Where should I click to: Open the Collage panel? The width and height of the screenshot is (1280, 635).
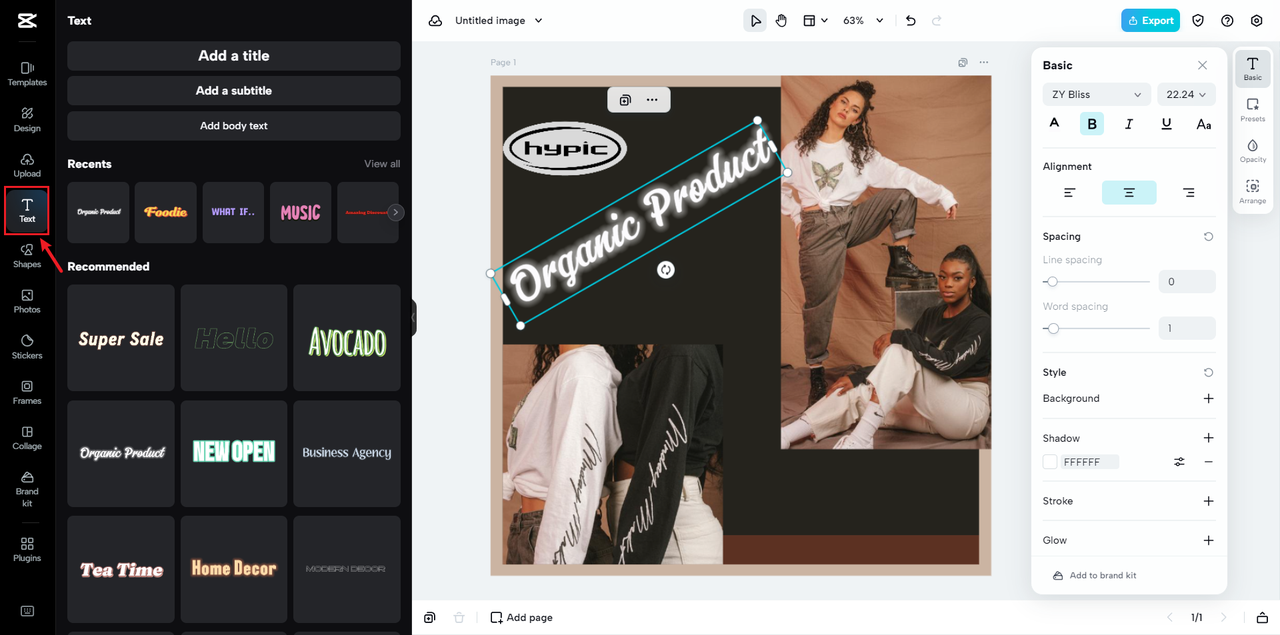pos(27,438)
